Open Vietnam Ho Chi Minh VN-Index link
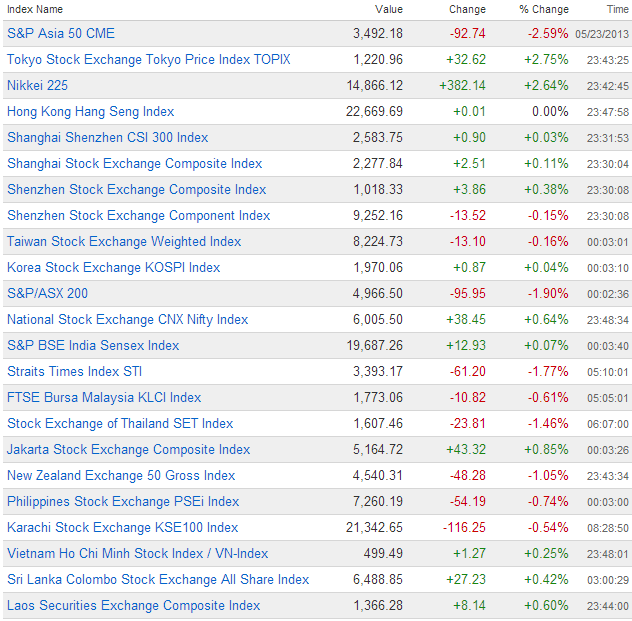The height and width of the screenshot is (621, 632). [x=138, y=553]
